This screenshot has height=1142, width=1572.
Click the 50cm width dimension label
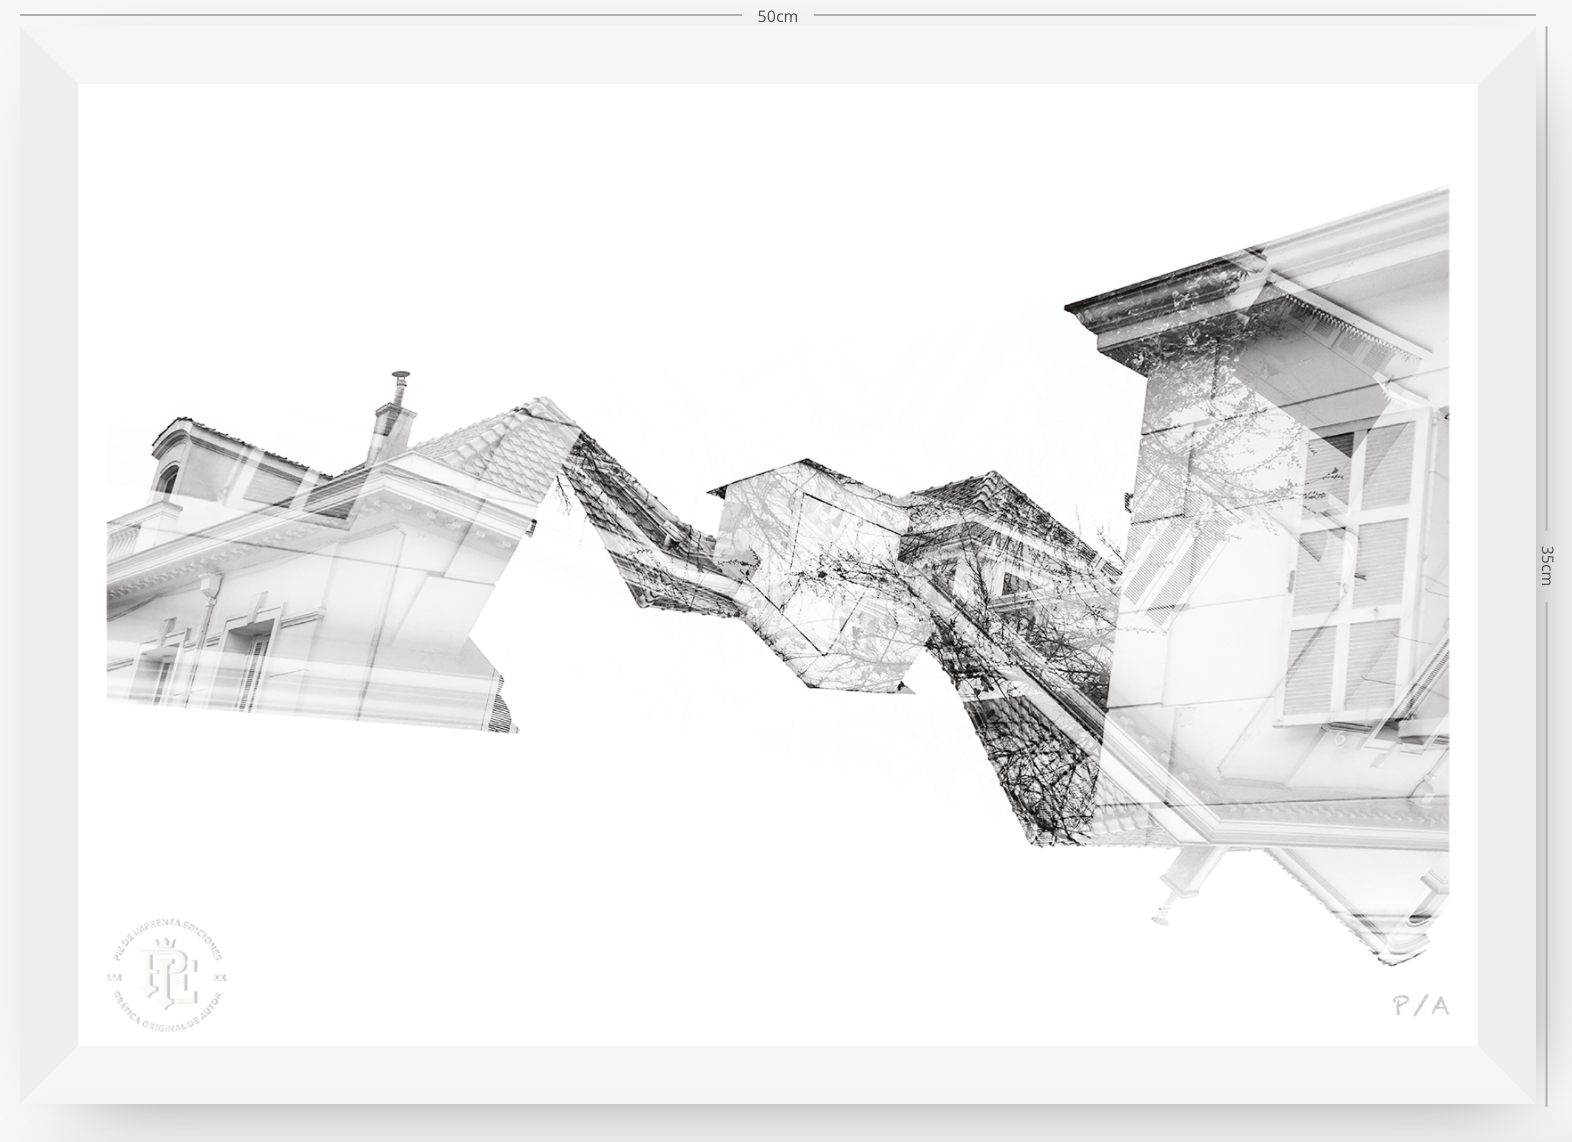(777, 16)
